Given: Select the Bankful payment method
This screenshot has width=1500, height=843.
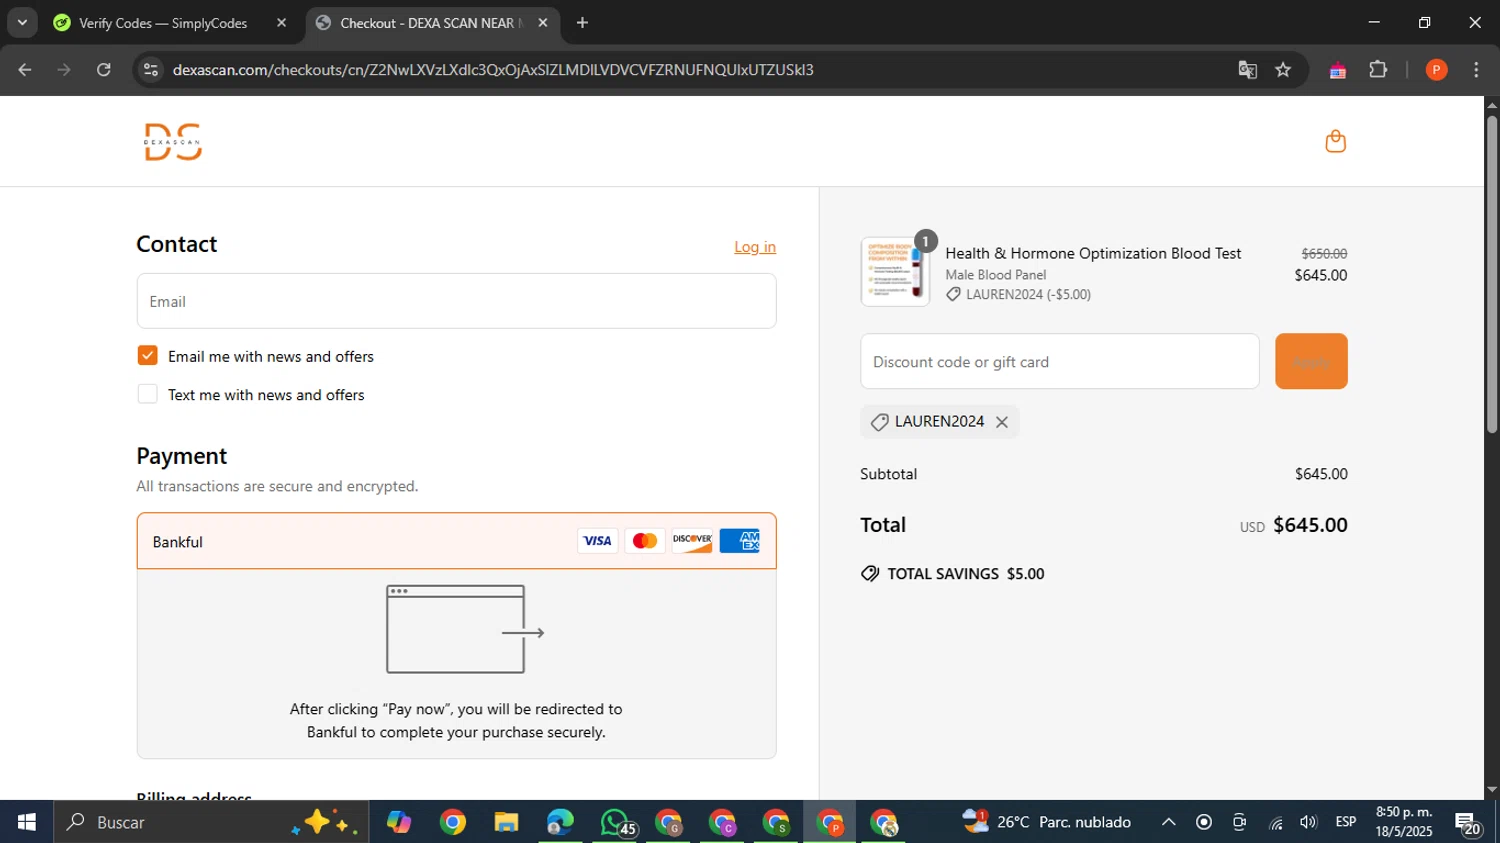Looking at the screenshot, I should tap(456, 541).
